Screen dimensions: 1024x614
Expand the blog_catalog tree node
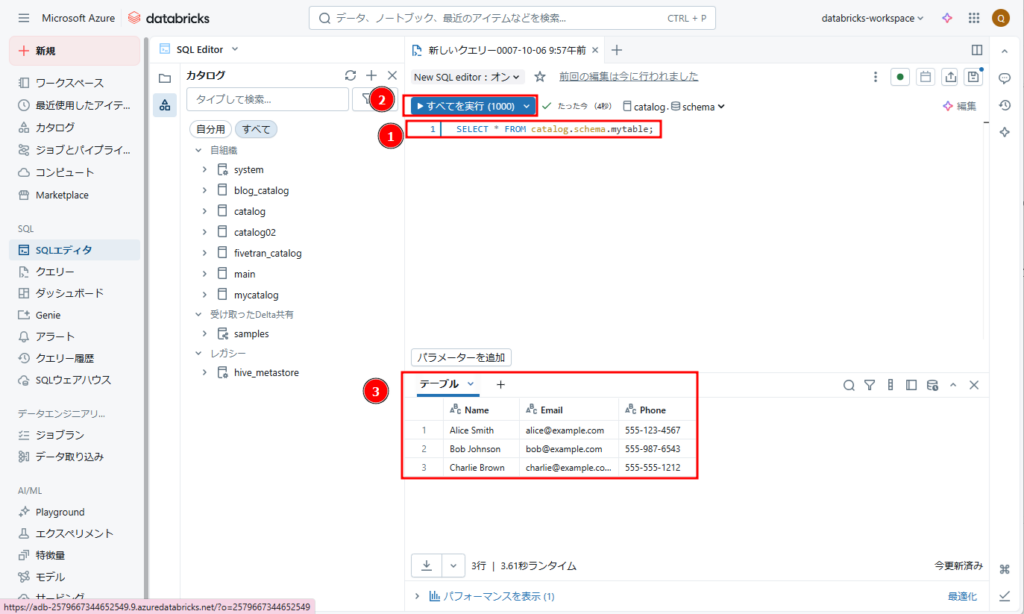204,190
